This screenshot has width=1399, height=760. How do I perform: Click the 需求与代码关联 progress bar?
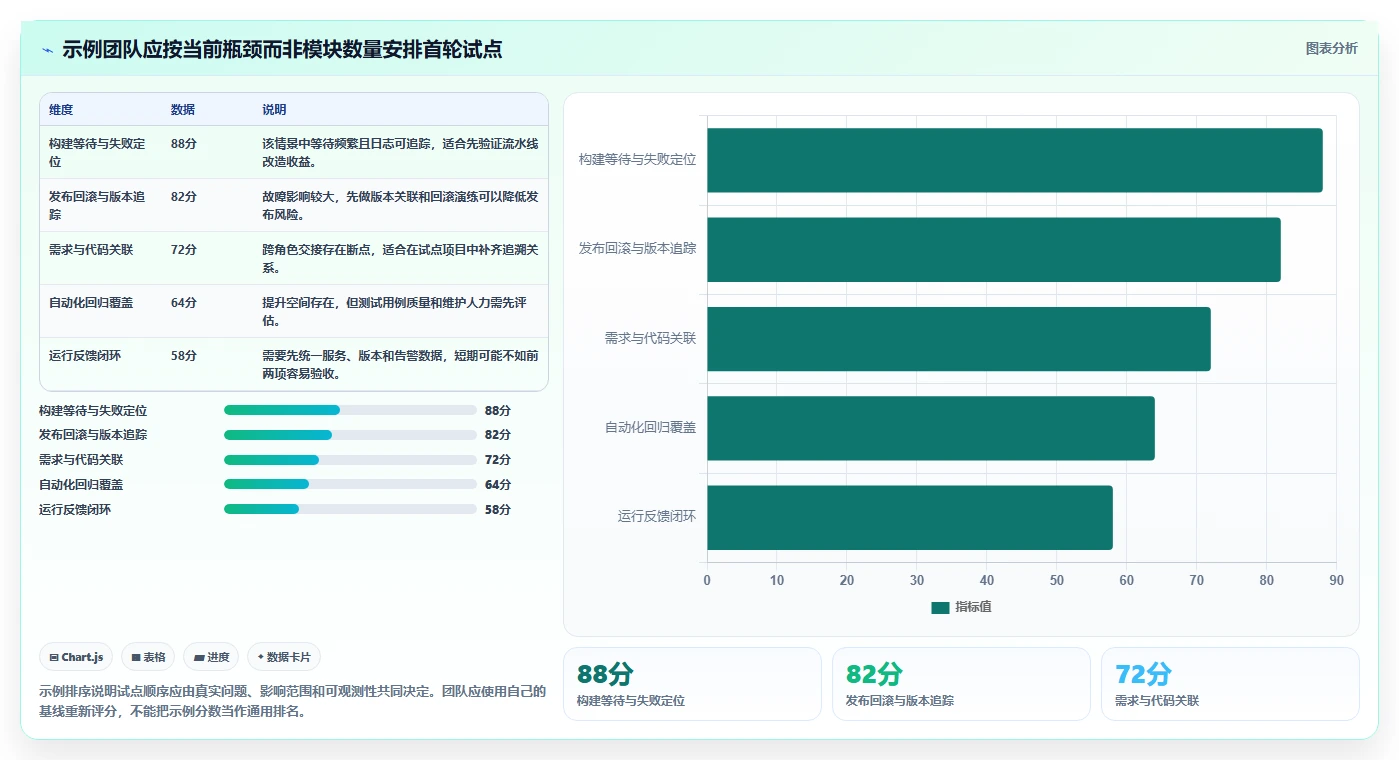coord(350,460)
